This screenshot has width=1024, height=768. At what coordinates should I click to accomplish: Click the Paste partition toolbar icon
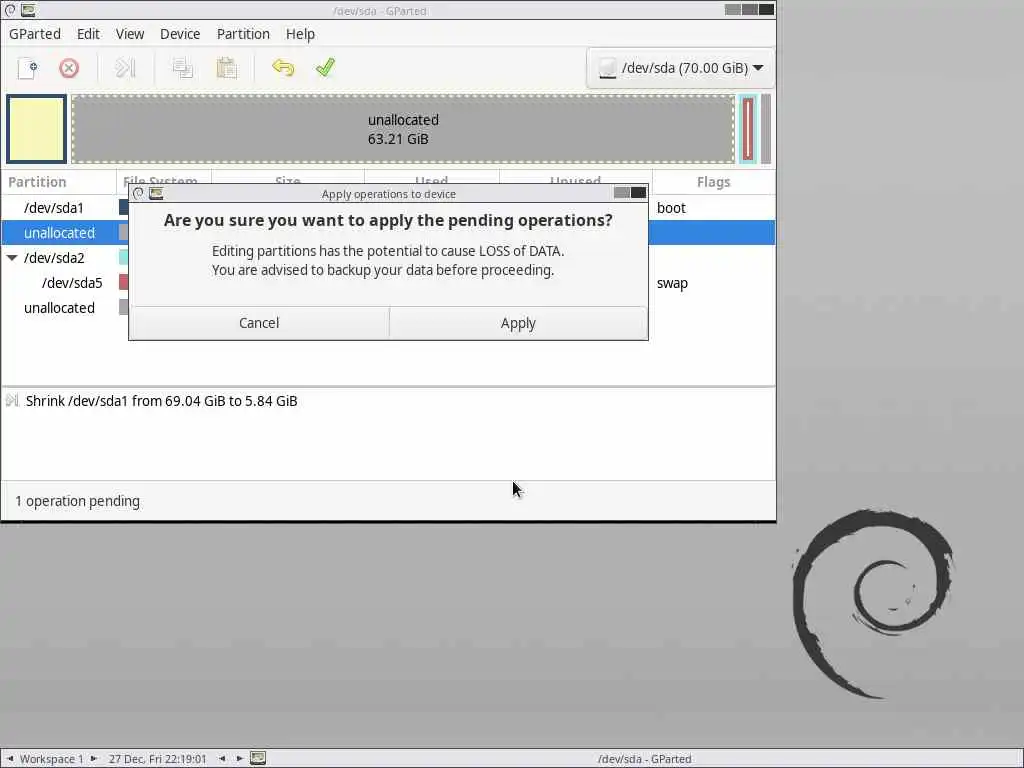coord(226,68)
